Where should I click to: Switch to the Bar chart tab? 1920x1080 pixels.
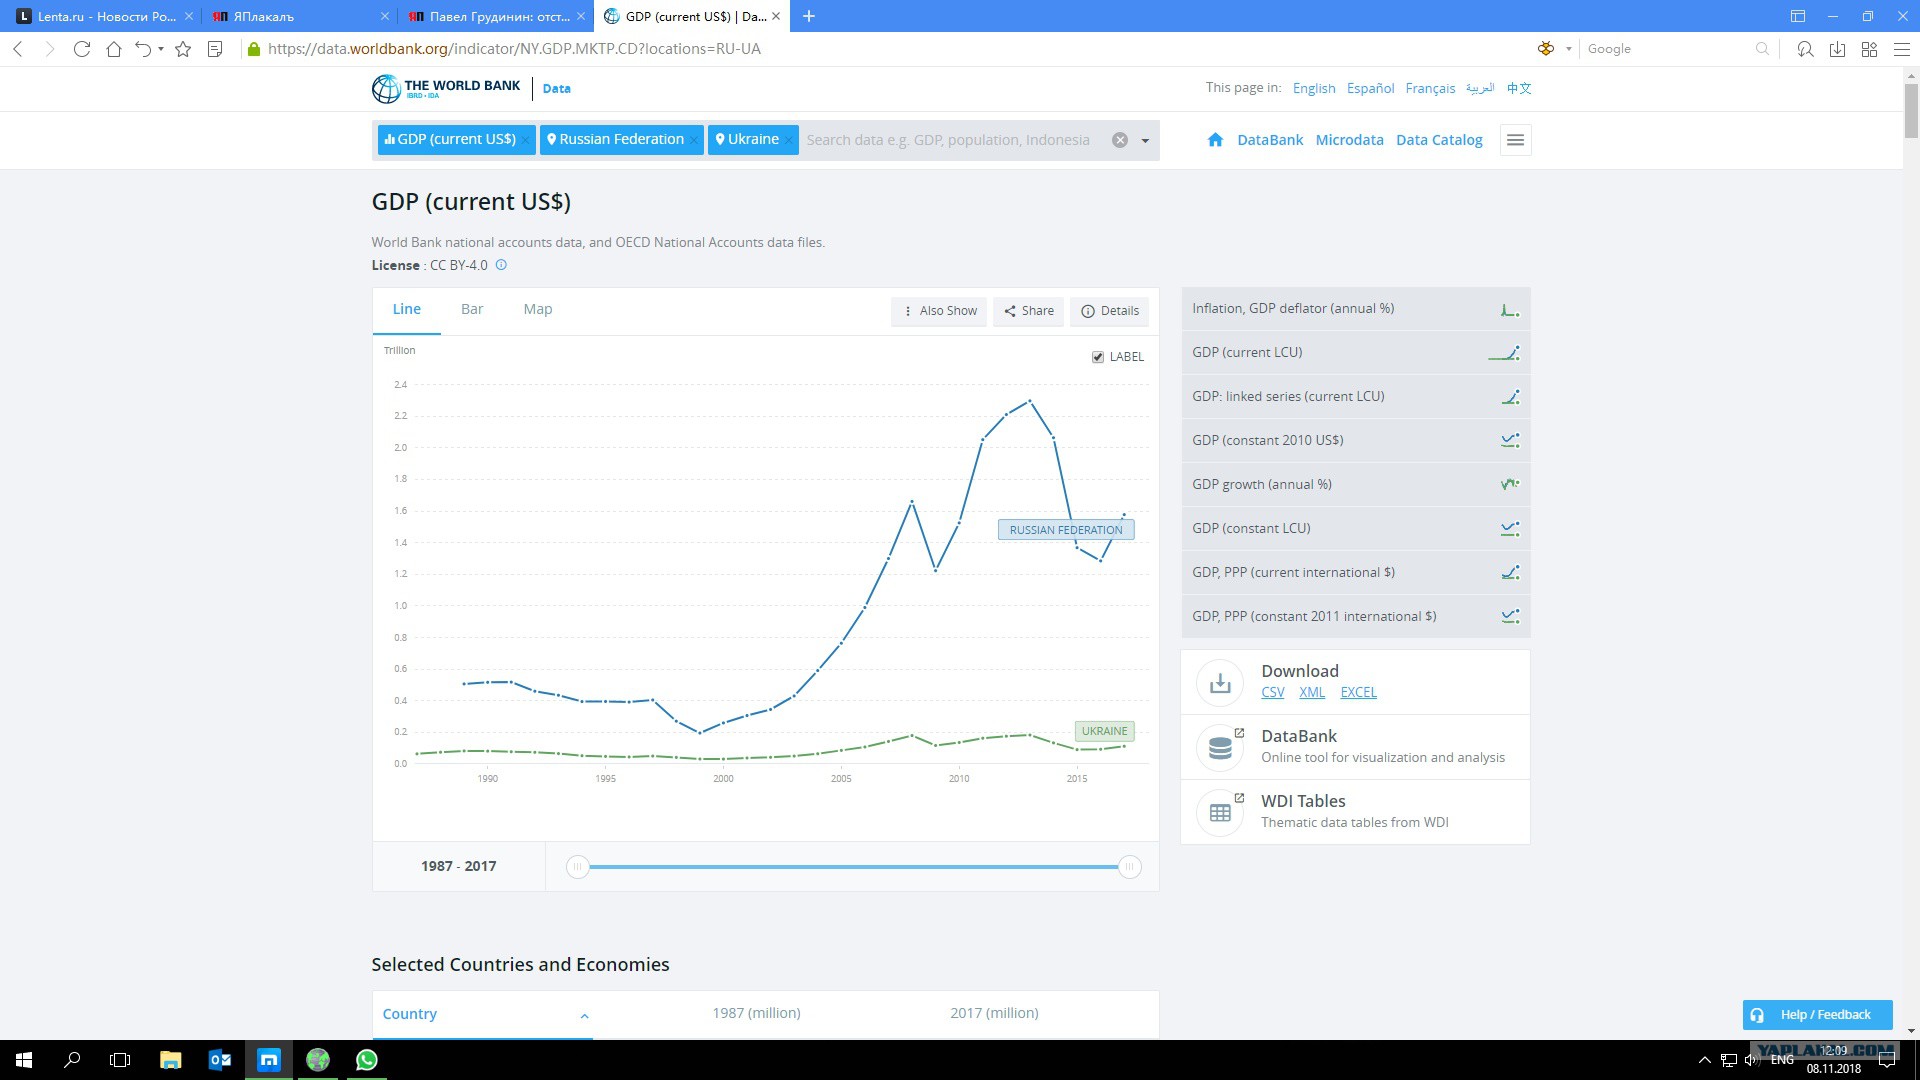click(x=472, y=309)
